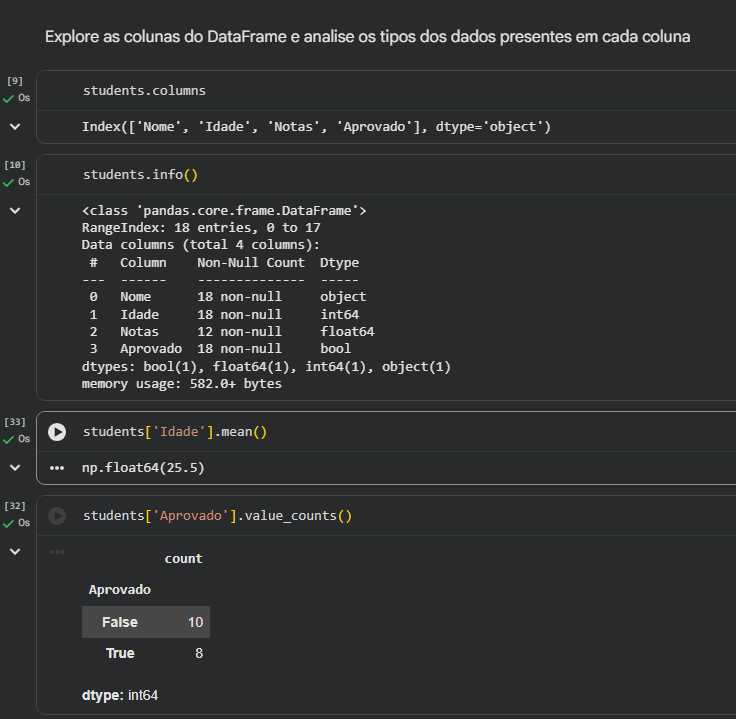The height and width of the screenshot is (719, 736).
Task: Click the np.float64(25.5) output
Action: [x=143, y=468]
